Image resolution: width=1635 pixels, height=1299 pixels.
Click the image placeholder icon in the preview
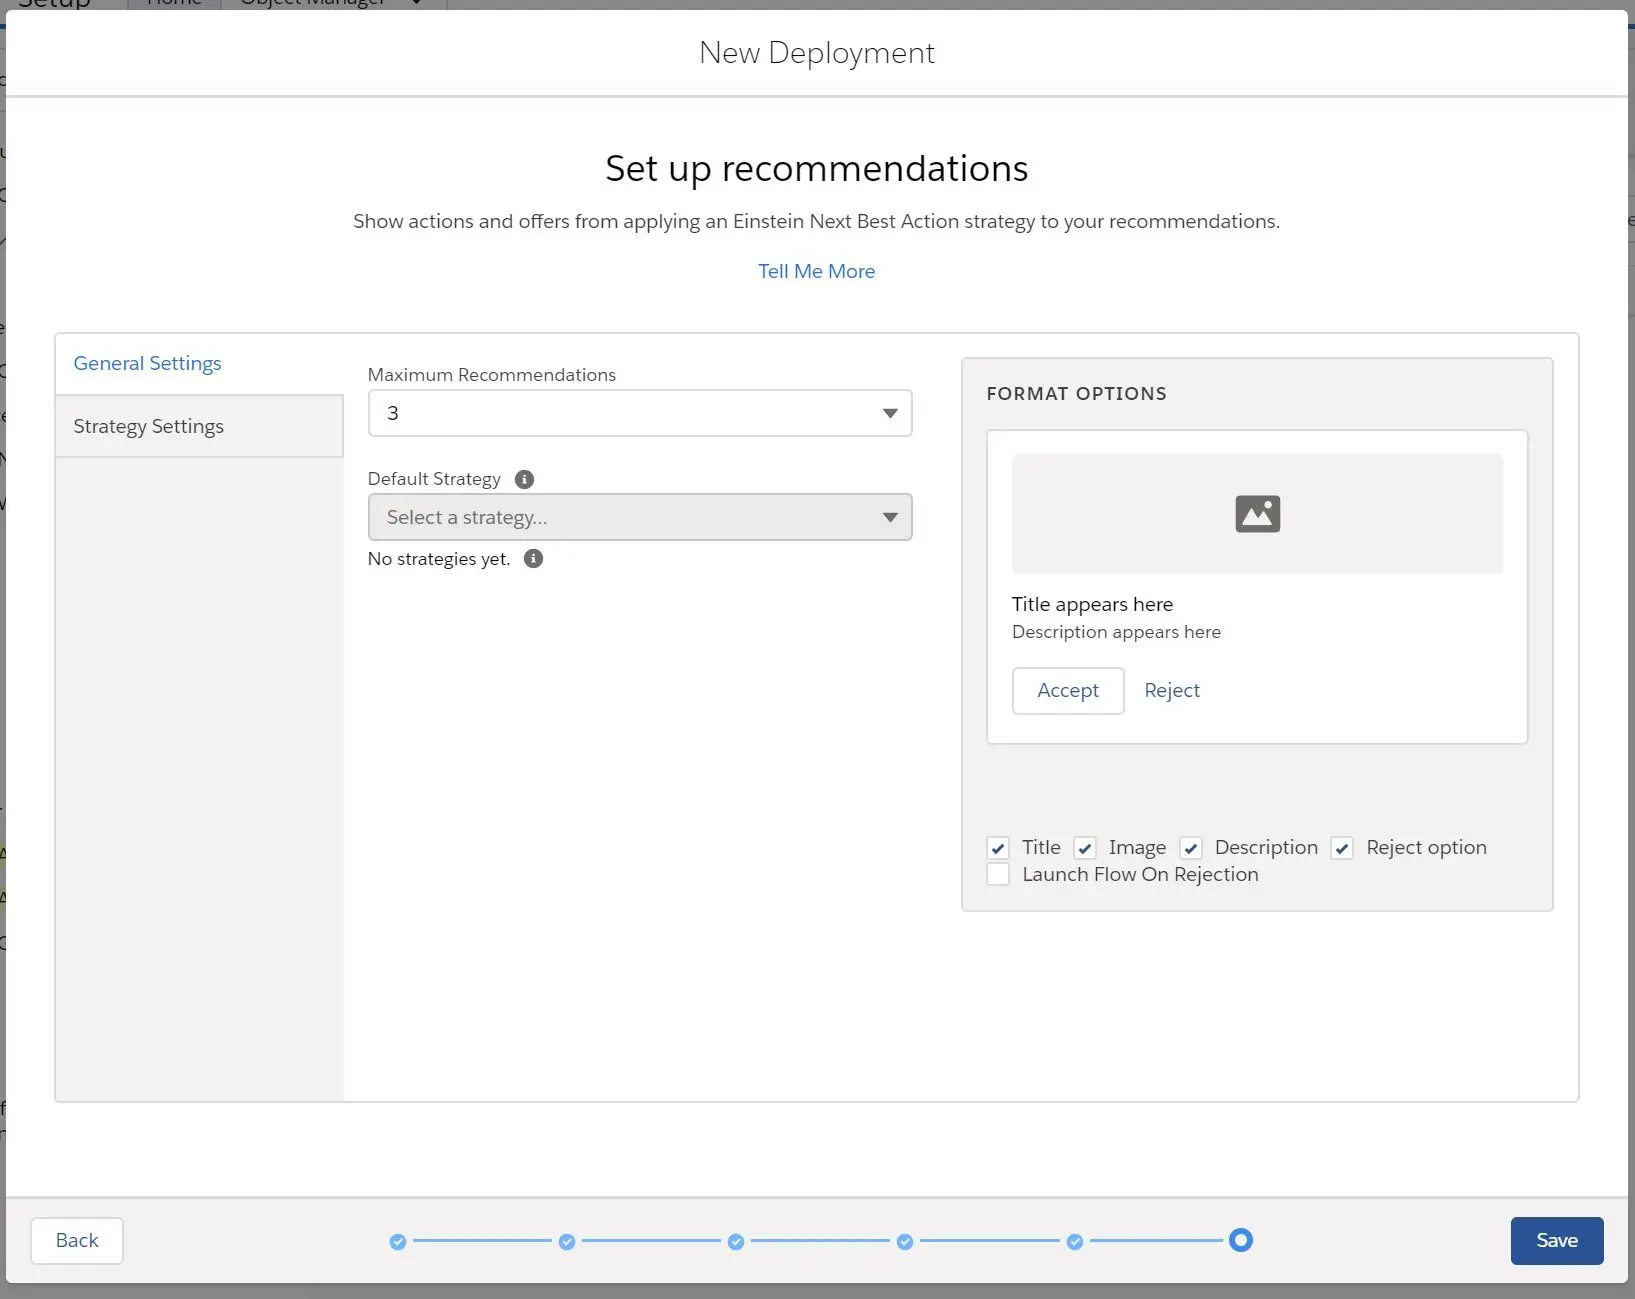pyautogui.click(x=1257, y=514)
